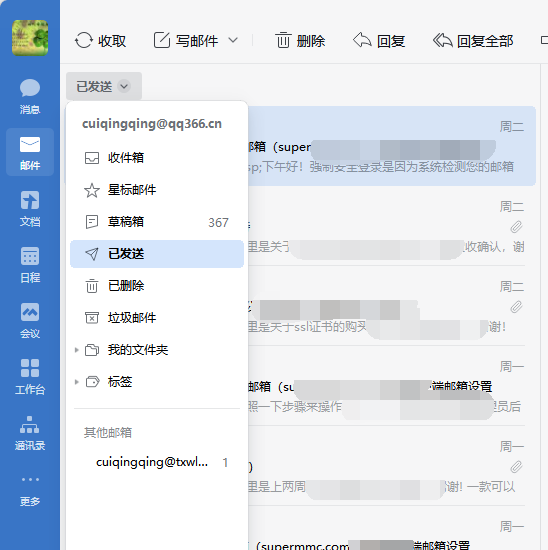
Task: Click 写邮件 to compose a mail
Action: (x=186, y=41)
